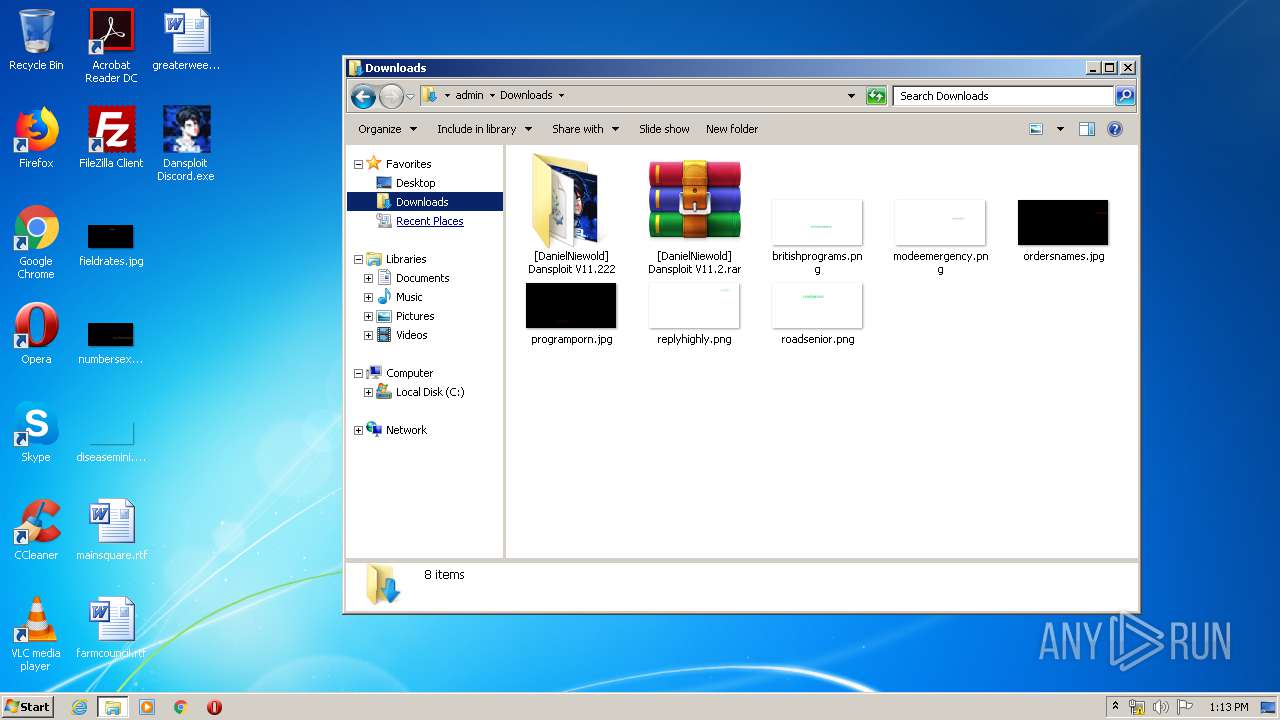Collapse the Libraries group
1280x720 pixels.
(x=359, y=259)
